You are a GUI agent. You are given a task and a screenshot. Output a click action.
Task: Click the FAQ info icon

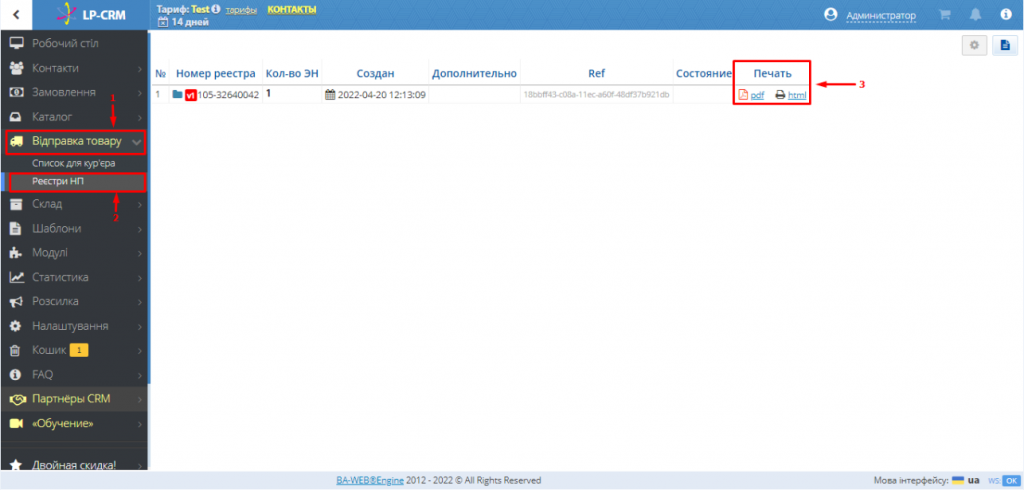pyautogui.click(x=17, y=374)
